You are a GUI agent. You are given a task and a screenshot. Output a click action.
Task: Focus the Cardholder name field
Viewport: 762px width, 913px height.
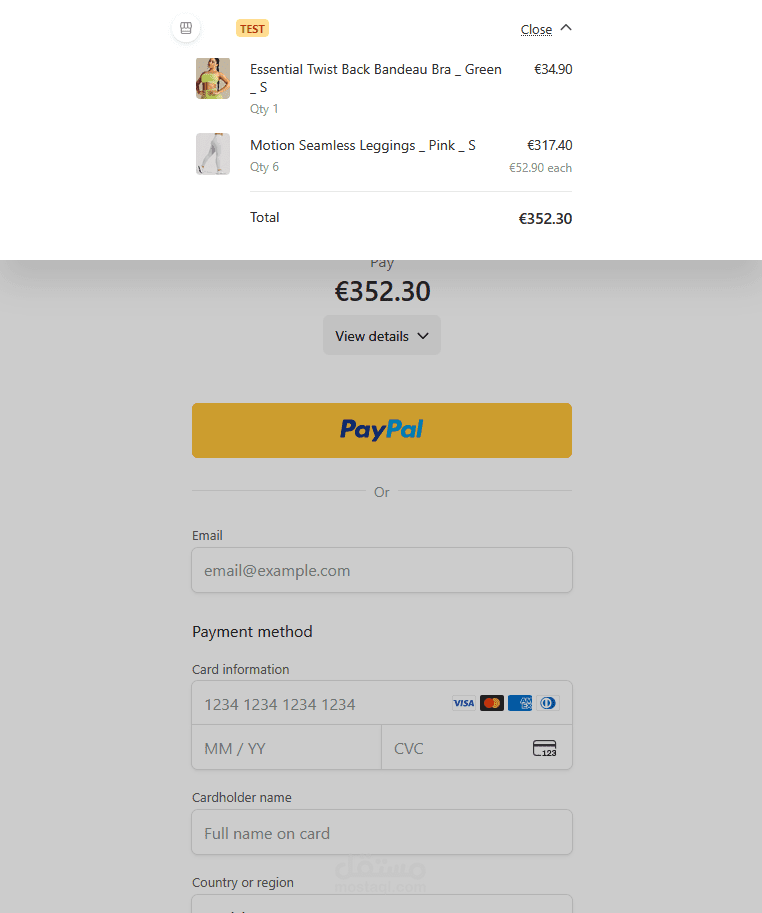[381, 833]
